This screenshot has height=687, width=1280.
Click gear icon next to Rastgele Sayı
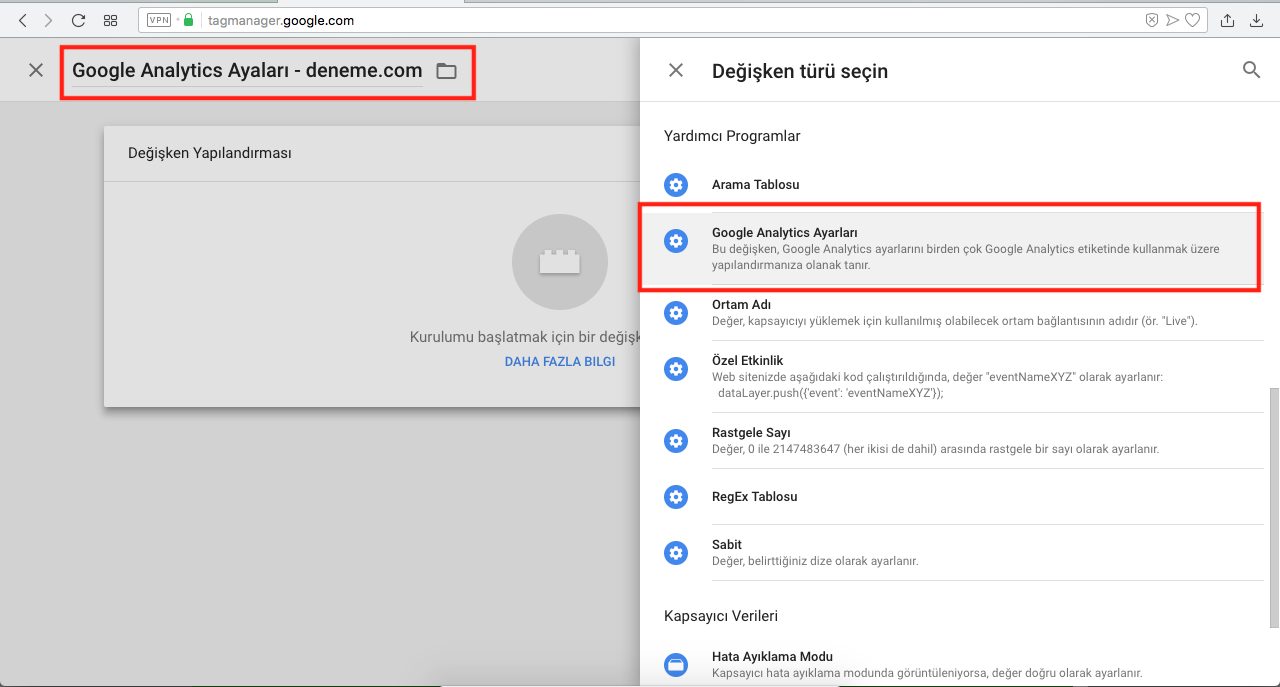[676, 441]
